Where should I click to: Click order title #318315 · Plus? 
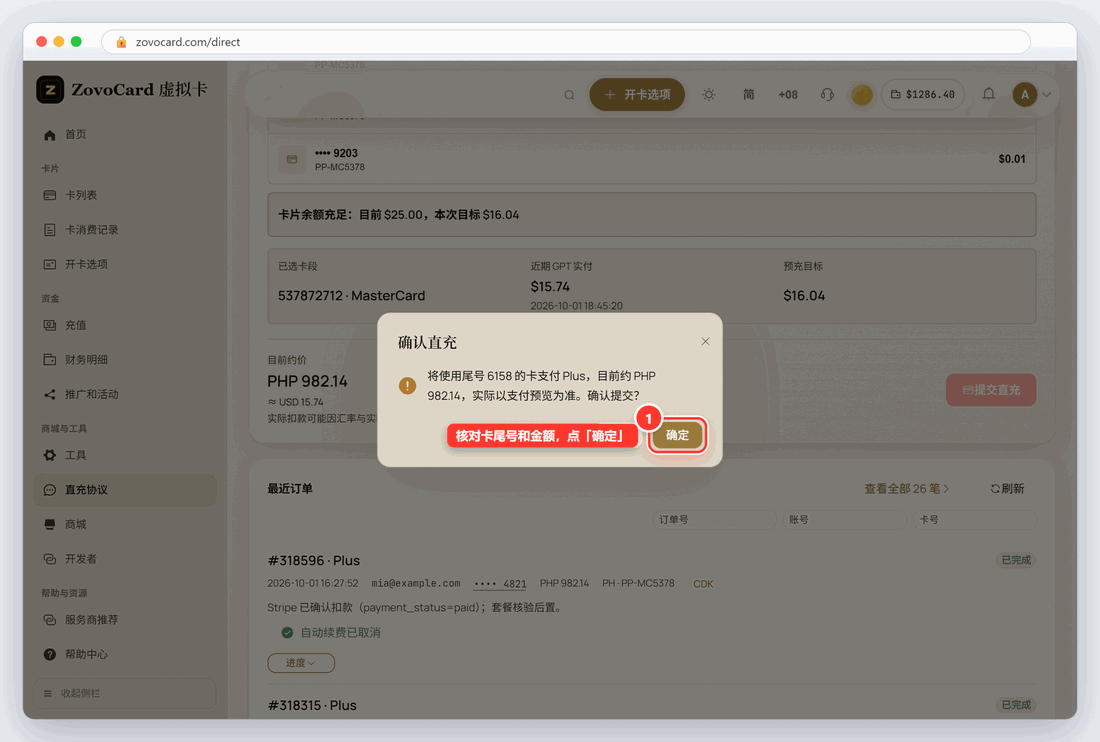312,706
